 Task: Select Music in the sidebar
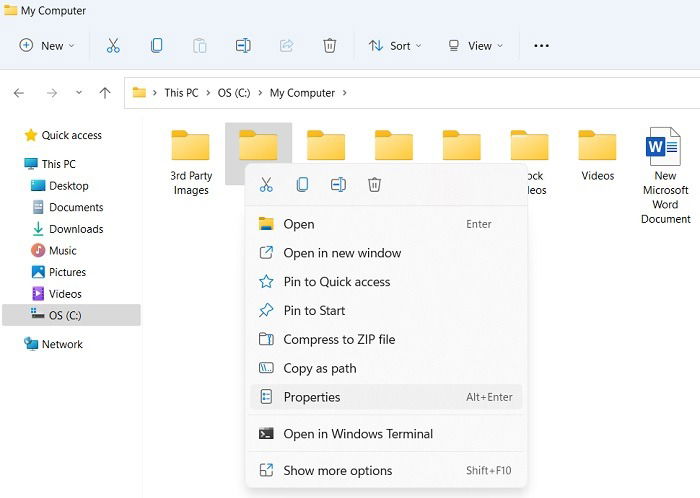coord(54,250)
